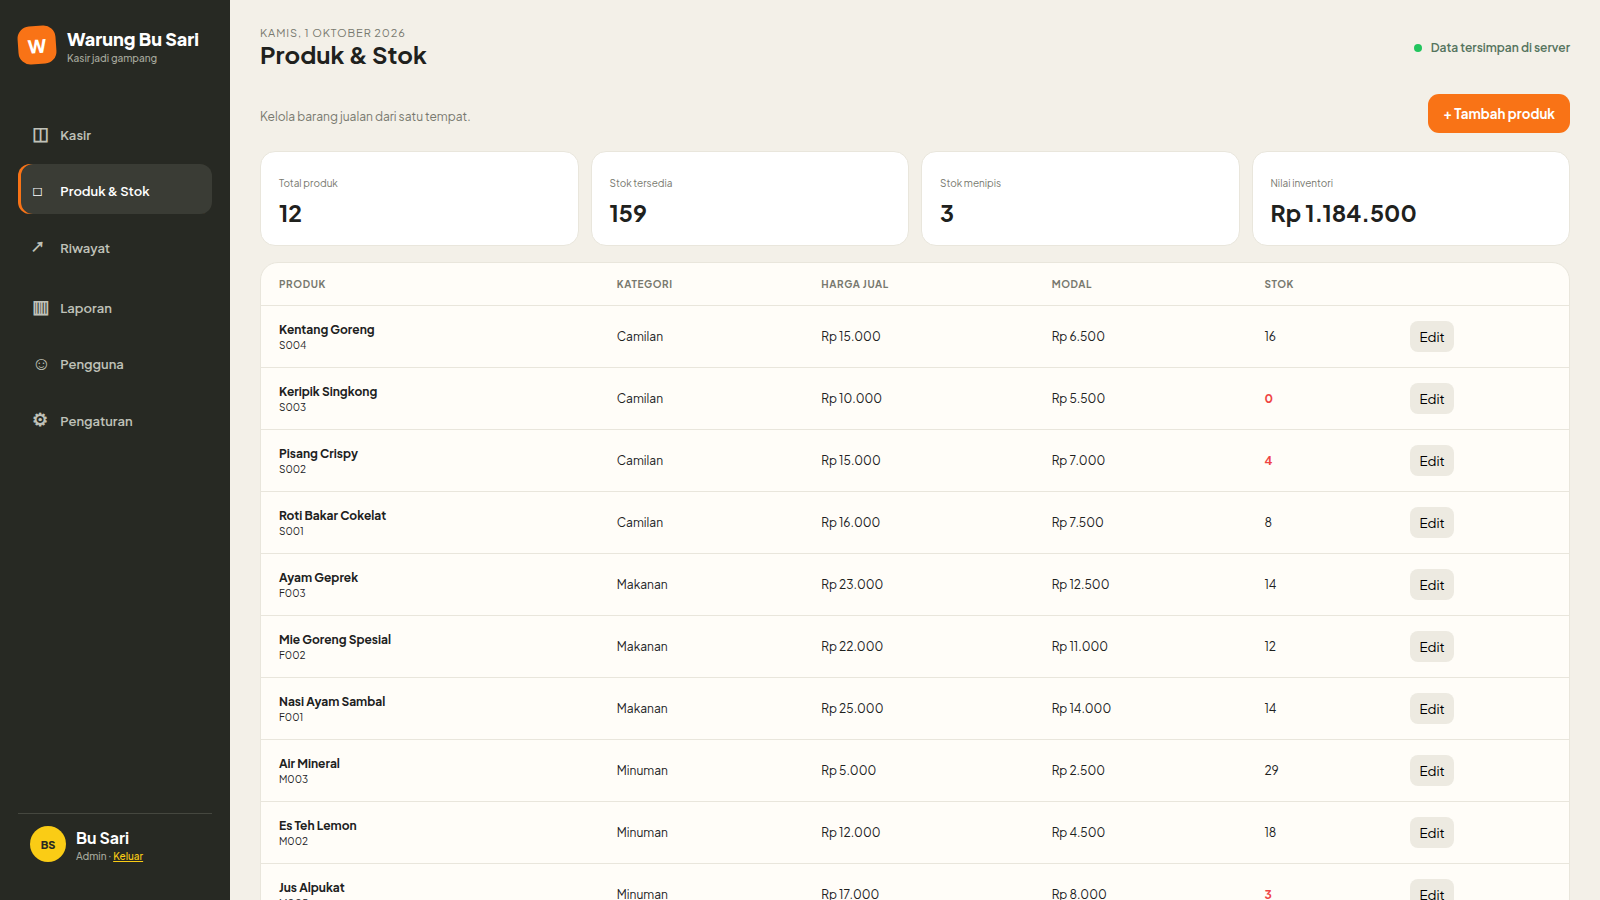Edit the Es Teh Lemon row
1600x900 pixels.
1432,833
